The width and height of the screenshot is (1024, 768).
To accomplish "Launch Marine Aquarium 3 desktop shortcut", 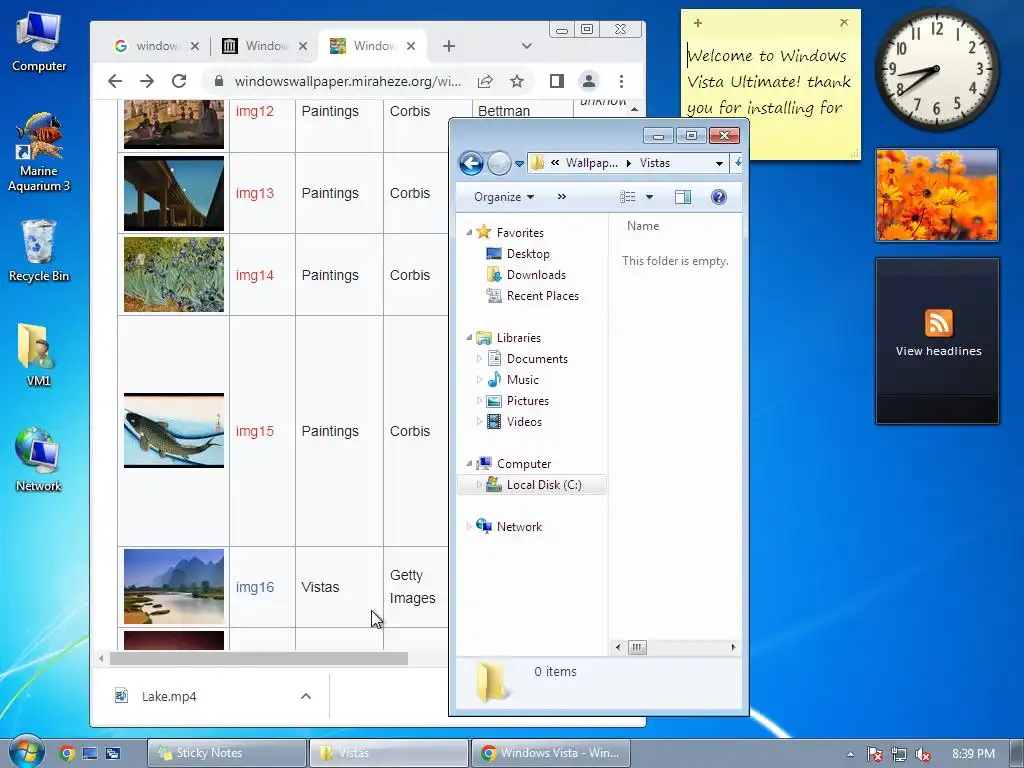I will pos(39,153).
